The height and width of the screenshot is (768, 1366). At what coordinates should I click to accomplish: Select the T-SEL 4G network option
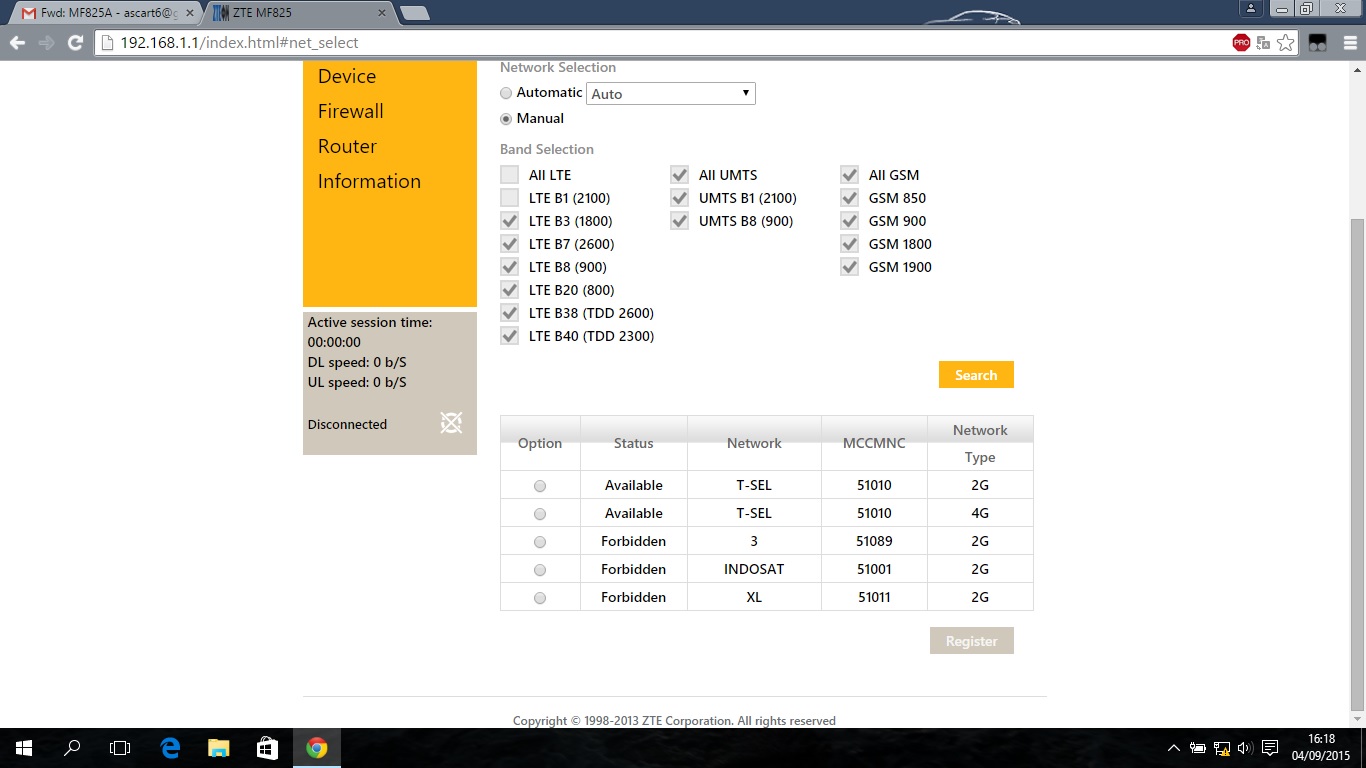(540, 514)
